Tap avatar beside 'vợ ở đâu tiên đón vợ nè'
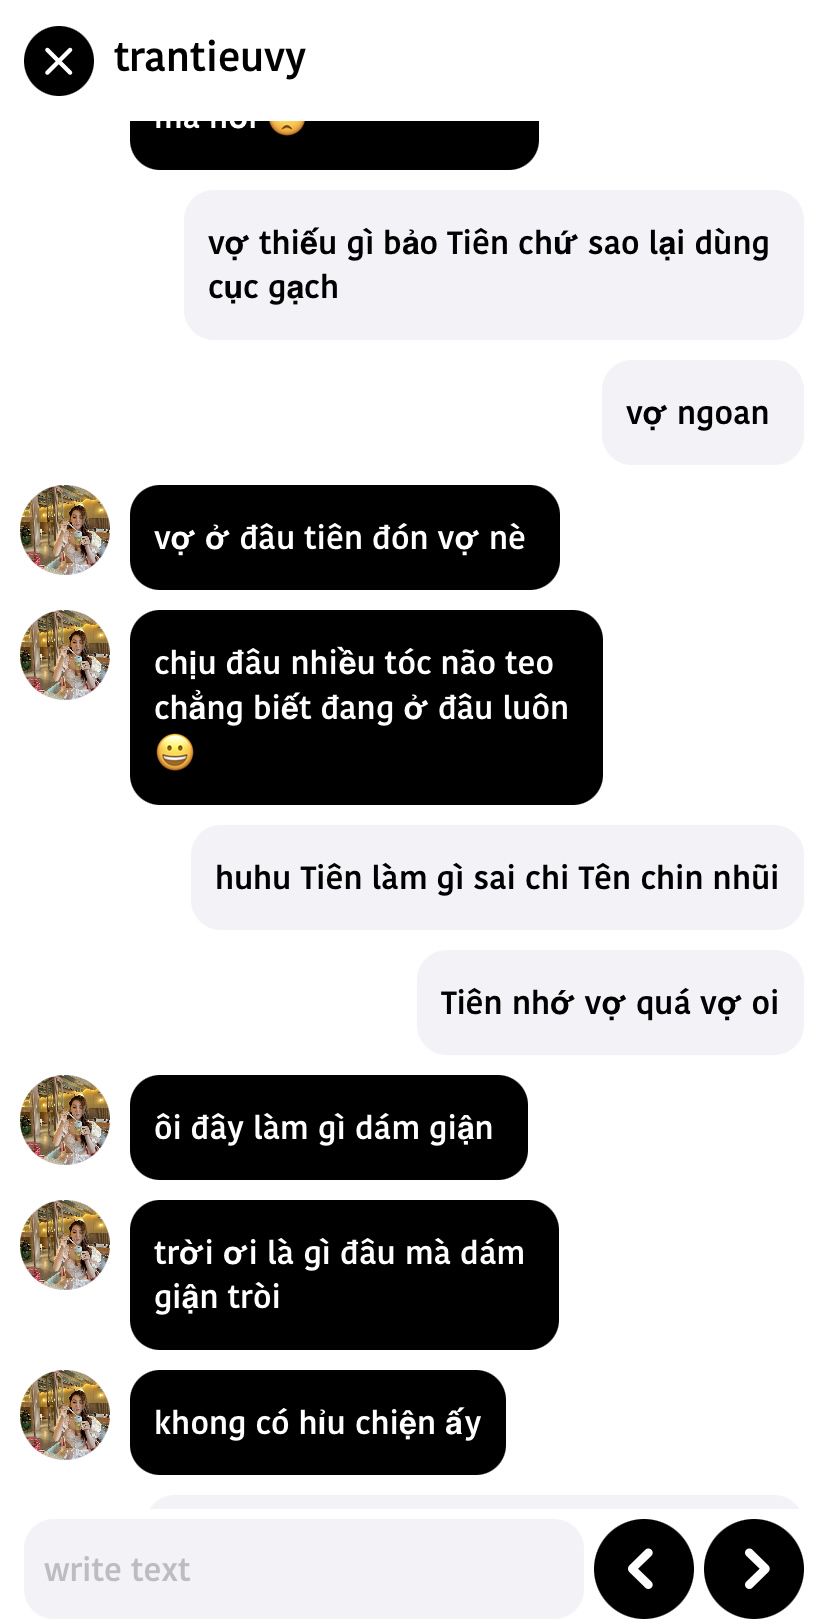 tap(65, 530)
